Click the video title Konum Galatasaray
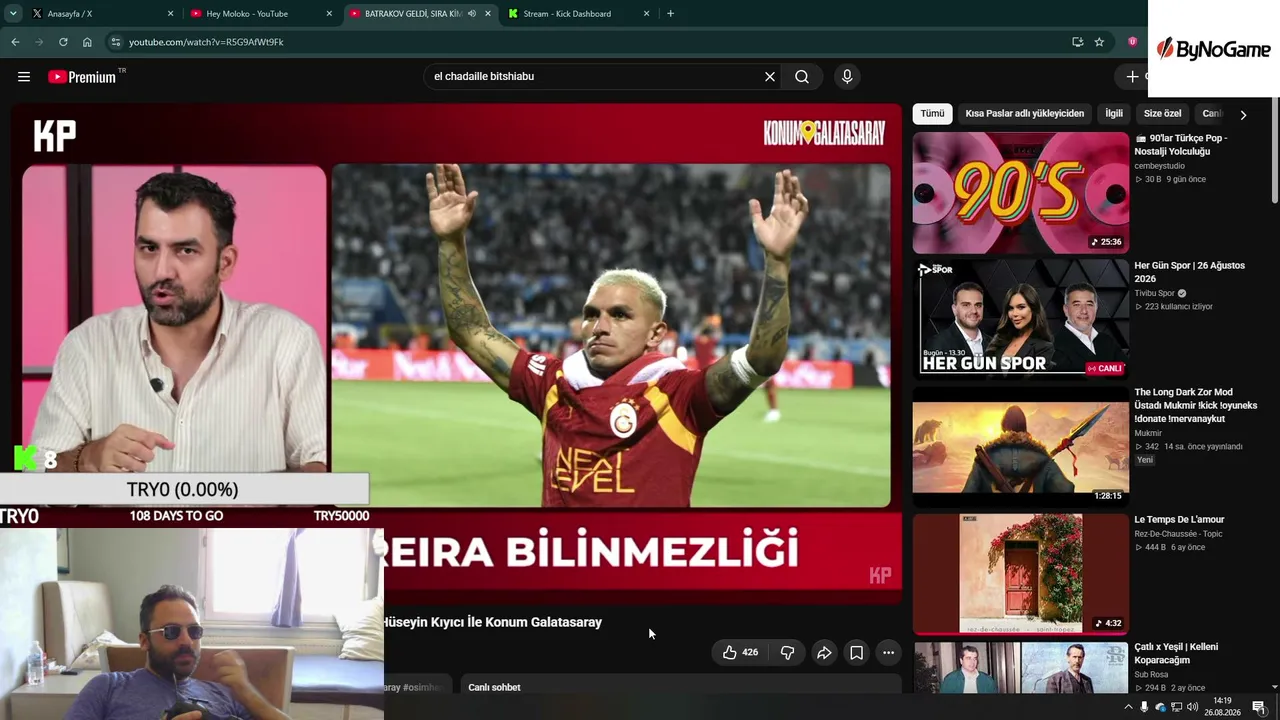 point(492,622)
